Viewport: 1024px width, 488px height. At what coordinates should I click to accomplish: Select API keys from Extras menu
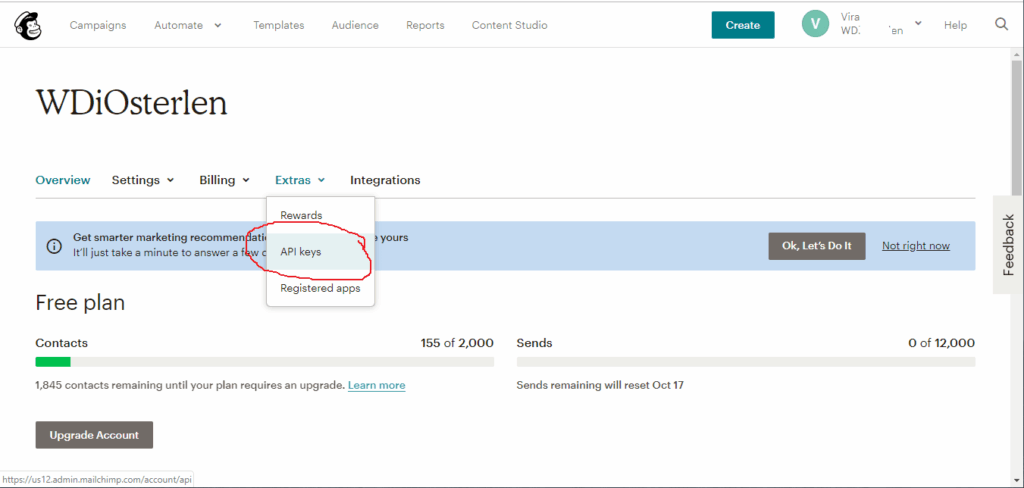point(301,252)
